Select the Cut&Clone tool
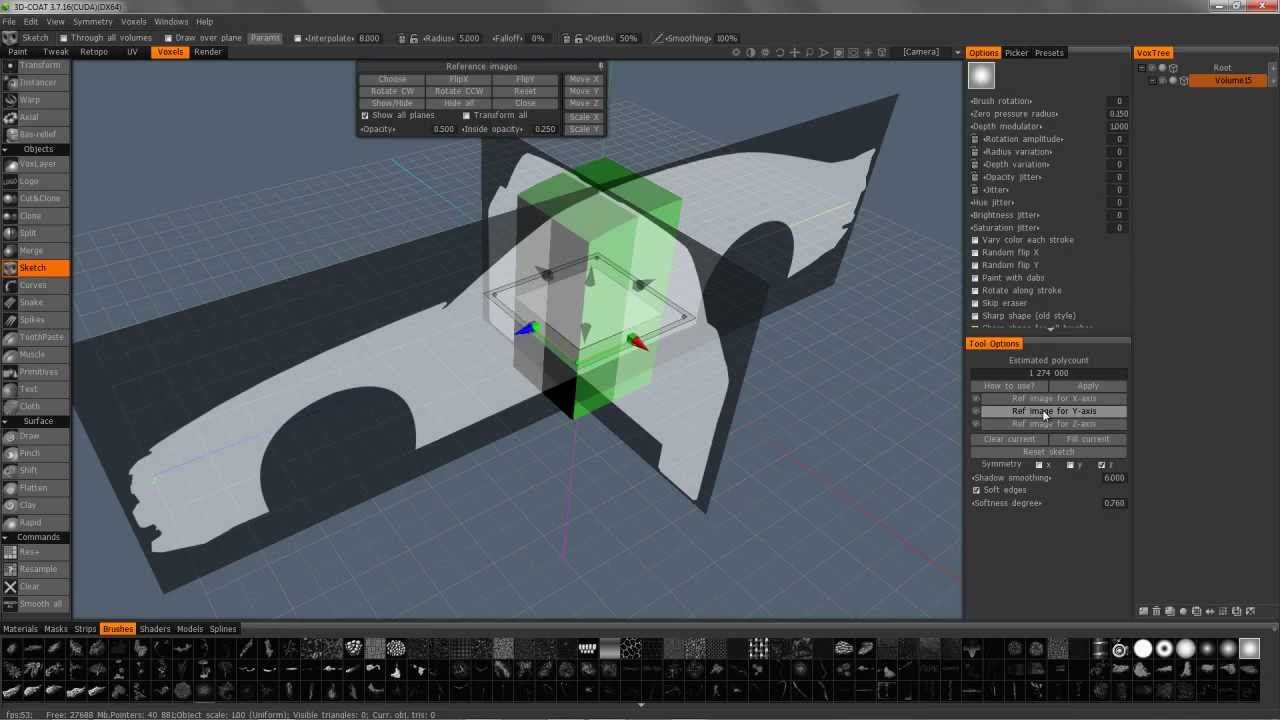The width and height of the screenshot is (1280, 720). (35, 198)
